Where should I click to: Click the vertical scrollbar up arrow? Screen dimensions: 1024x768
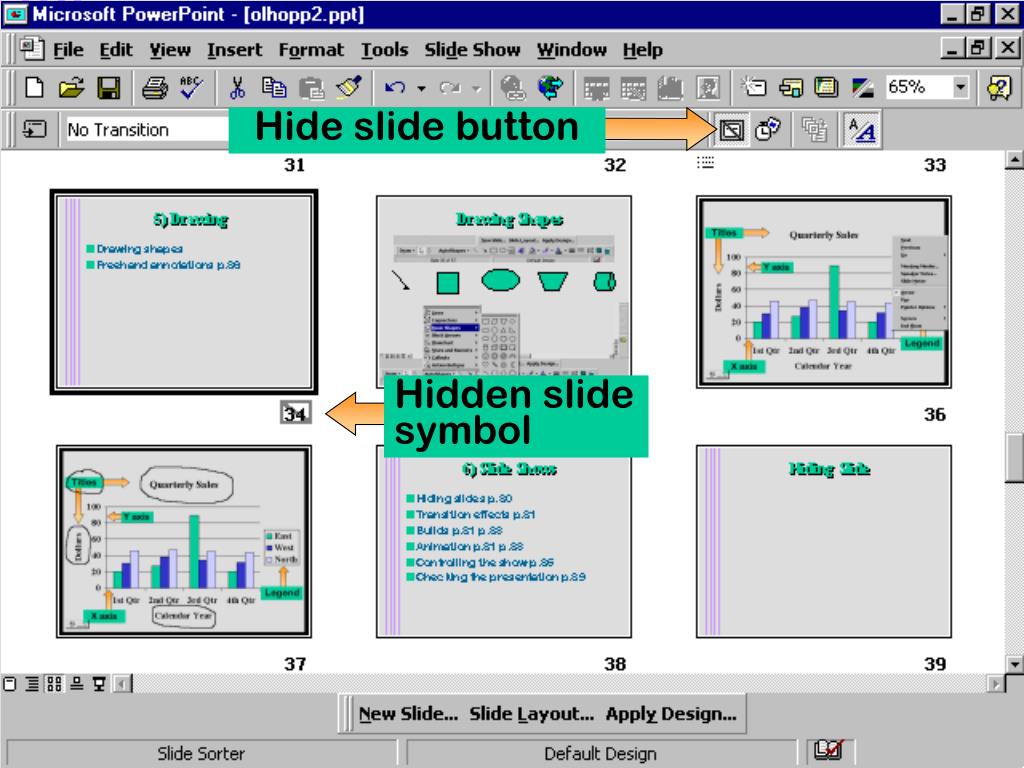(x=1014, y=159)
